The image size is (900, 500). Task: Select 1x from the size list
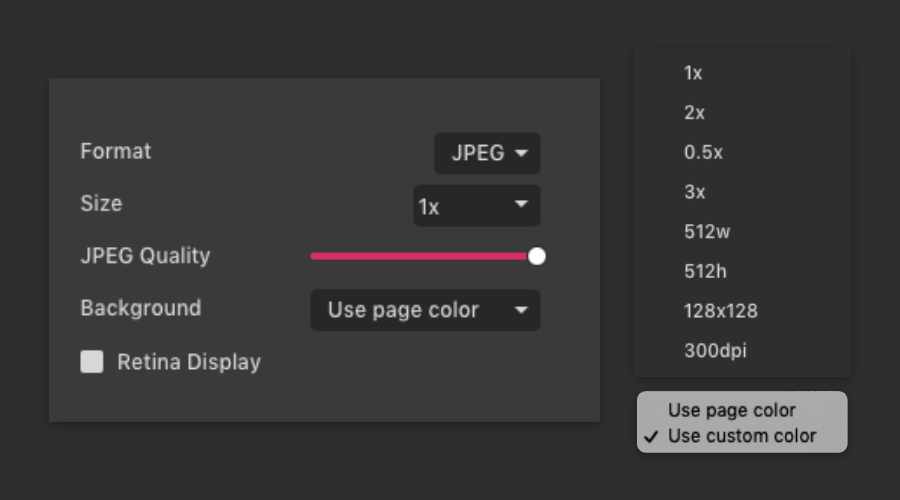click(693, 73)
